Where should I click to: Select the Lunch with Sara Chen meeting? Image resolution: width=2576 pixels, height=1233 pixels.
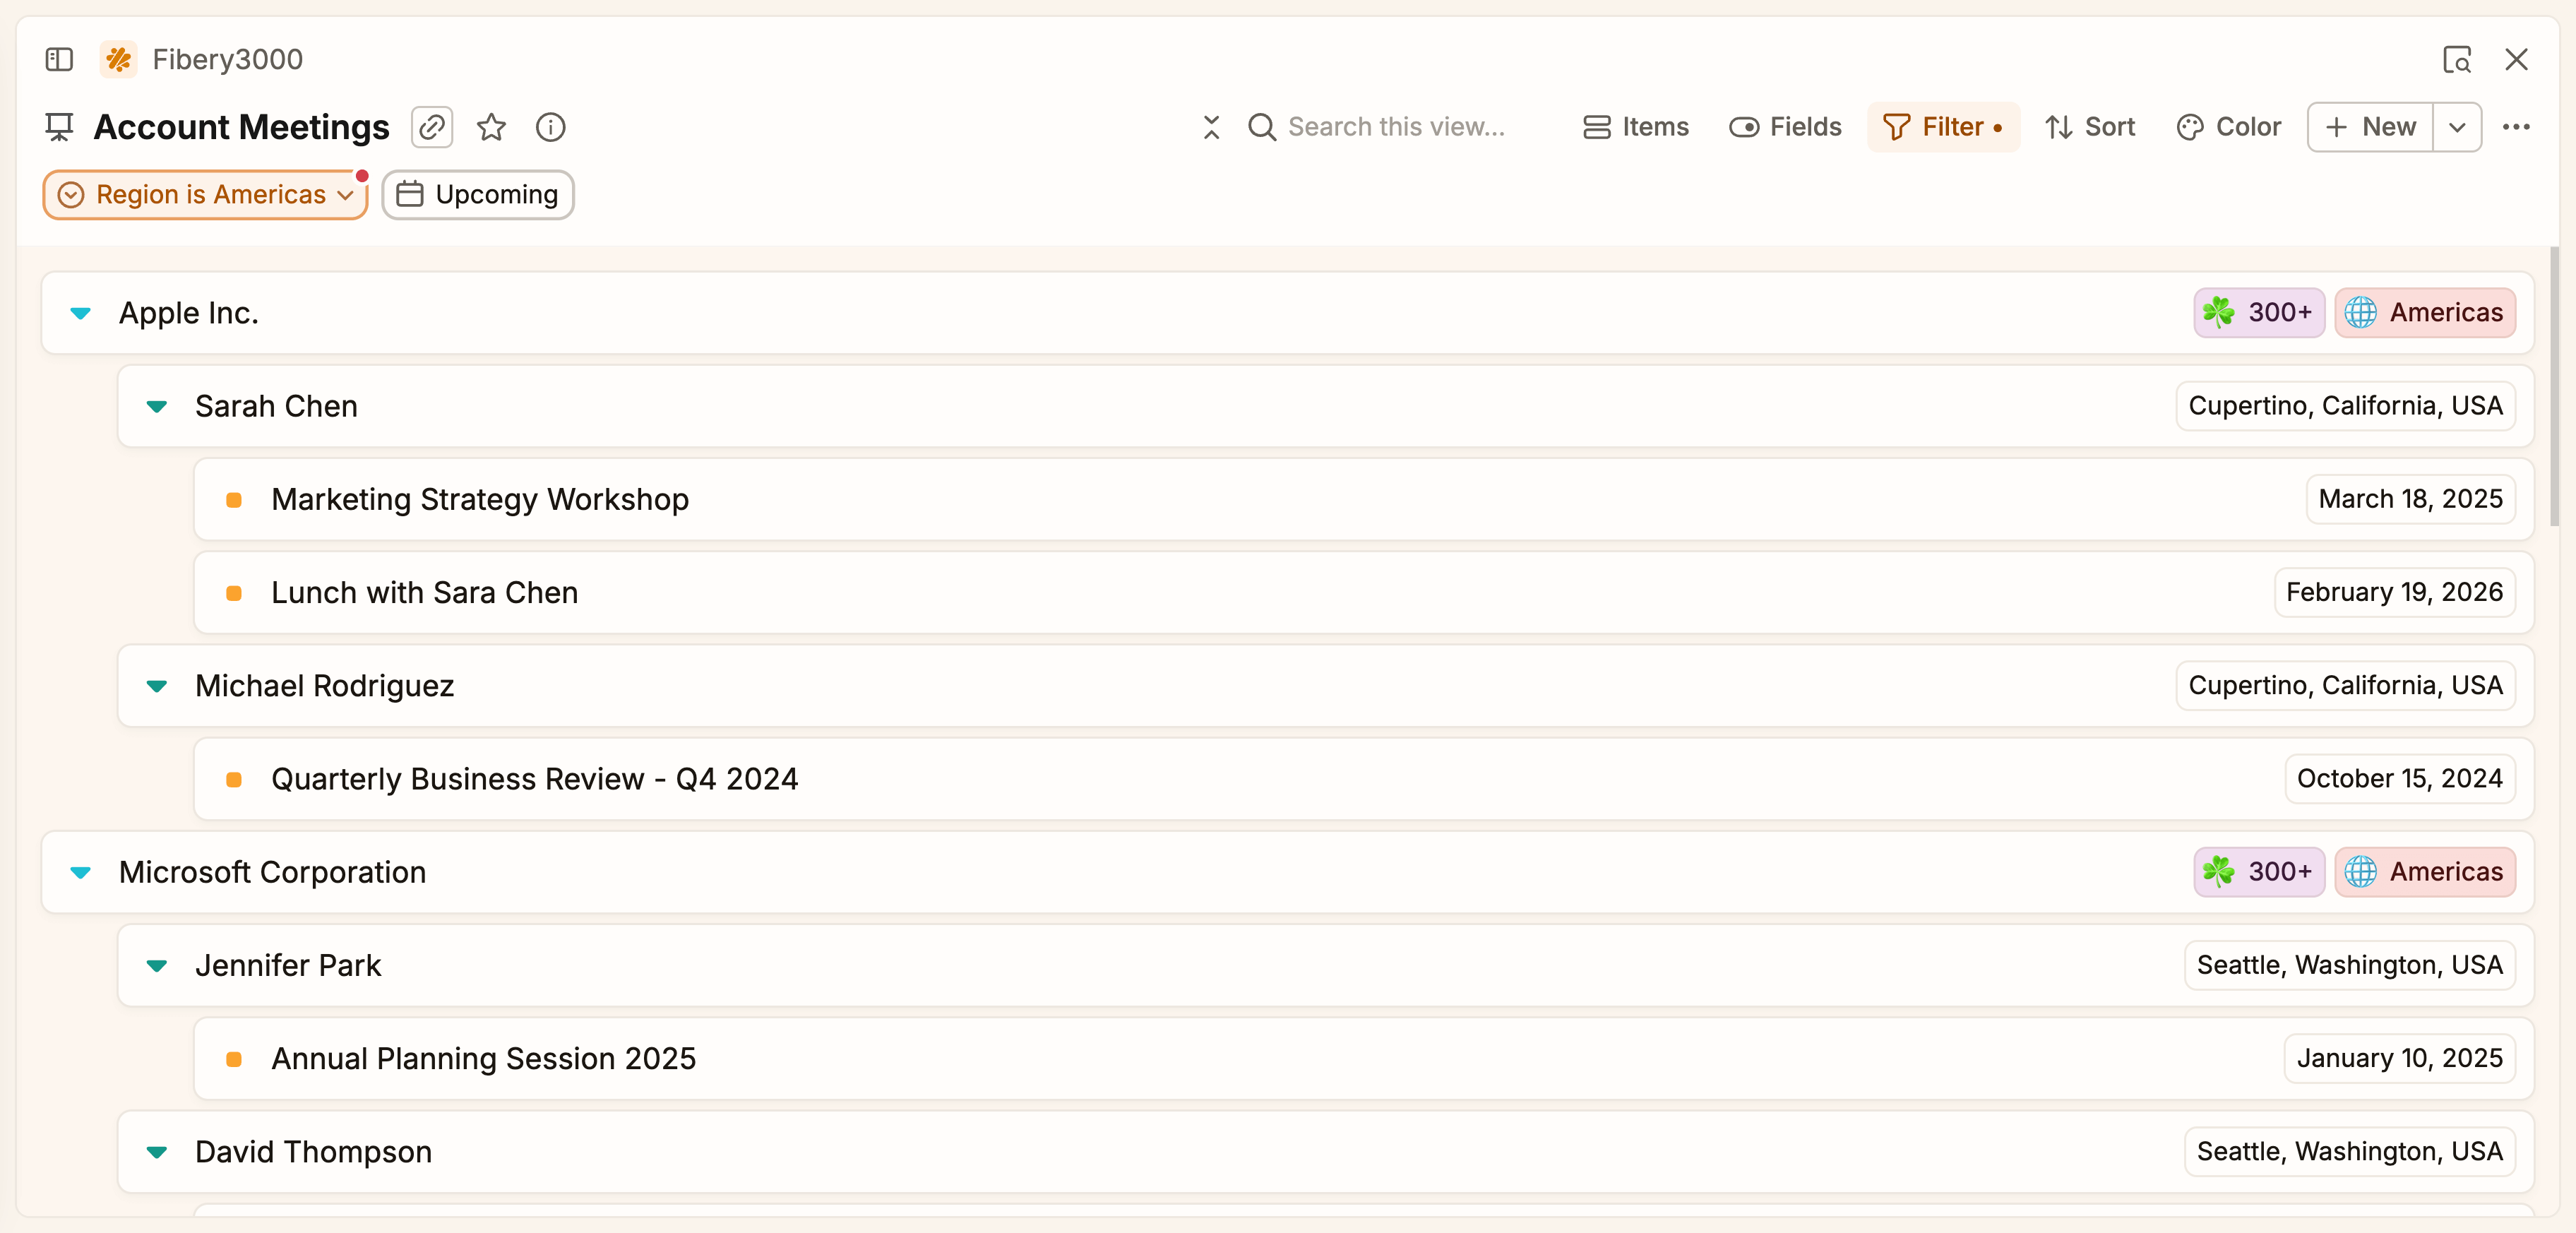tap(424, 592)
